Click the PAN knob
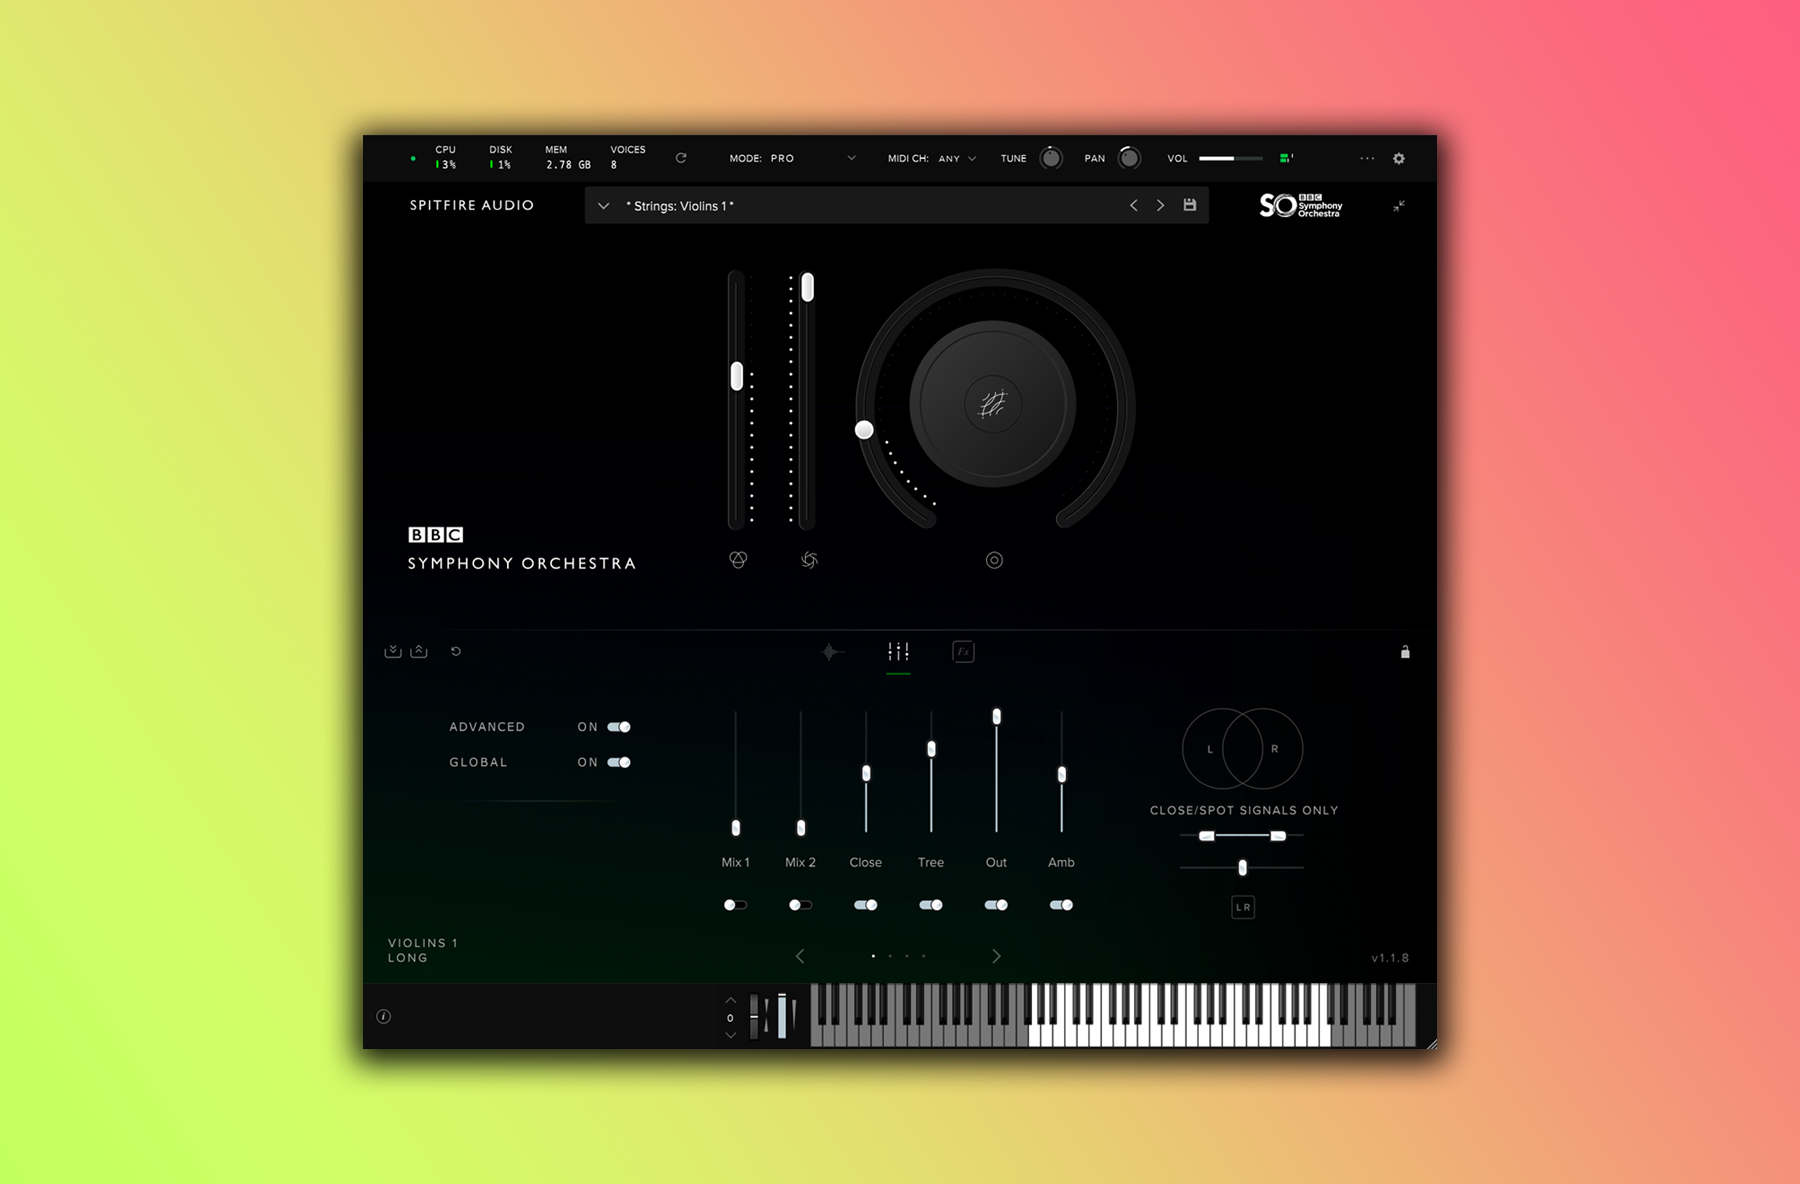 1129,158
